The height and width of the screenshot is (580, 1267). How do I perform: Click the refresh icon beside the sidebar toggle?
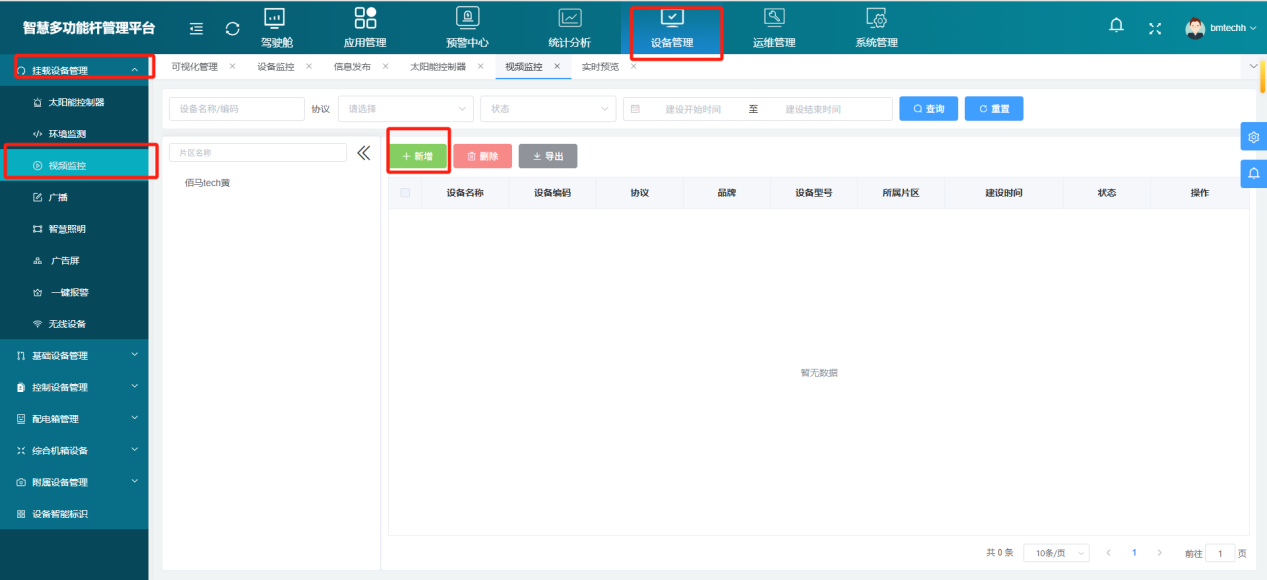pyautogui.click(x=232, y=28)
